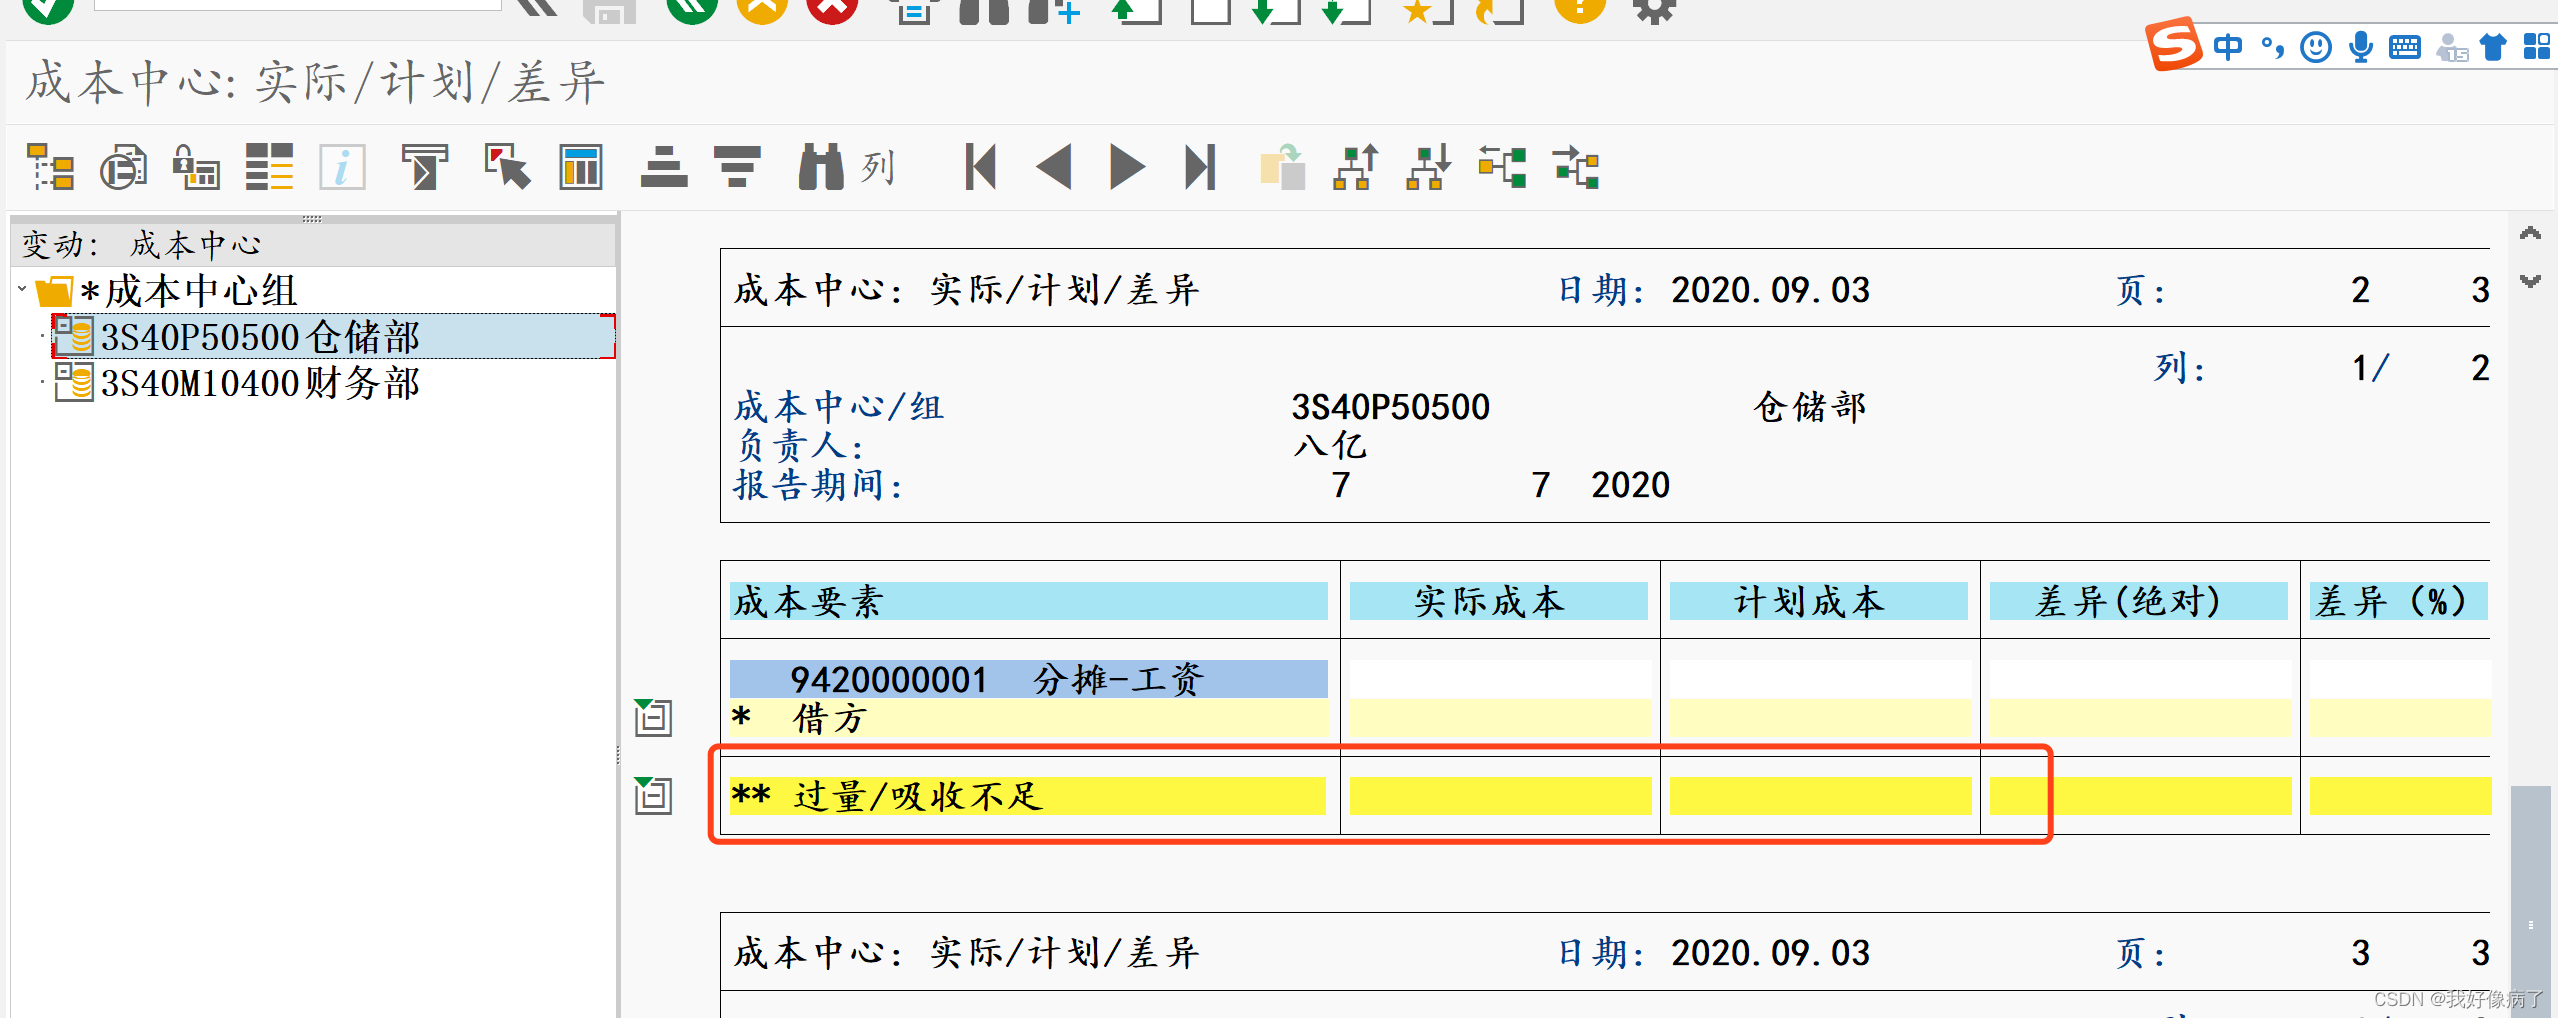Select the 9420000001 分摊-工资 row
This screenshot has height=1018, width=2558.
click(1028, 679)
